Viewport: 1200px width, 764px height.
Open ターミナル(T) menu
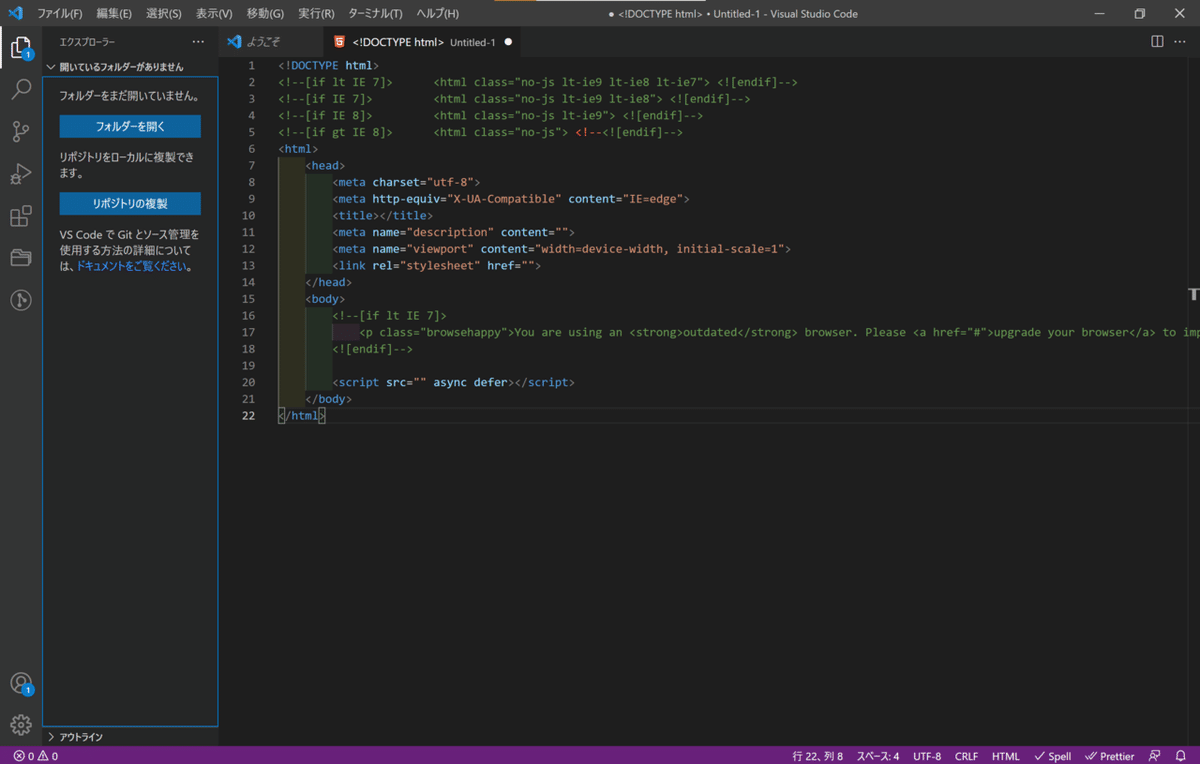[375, 13]
